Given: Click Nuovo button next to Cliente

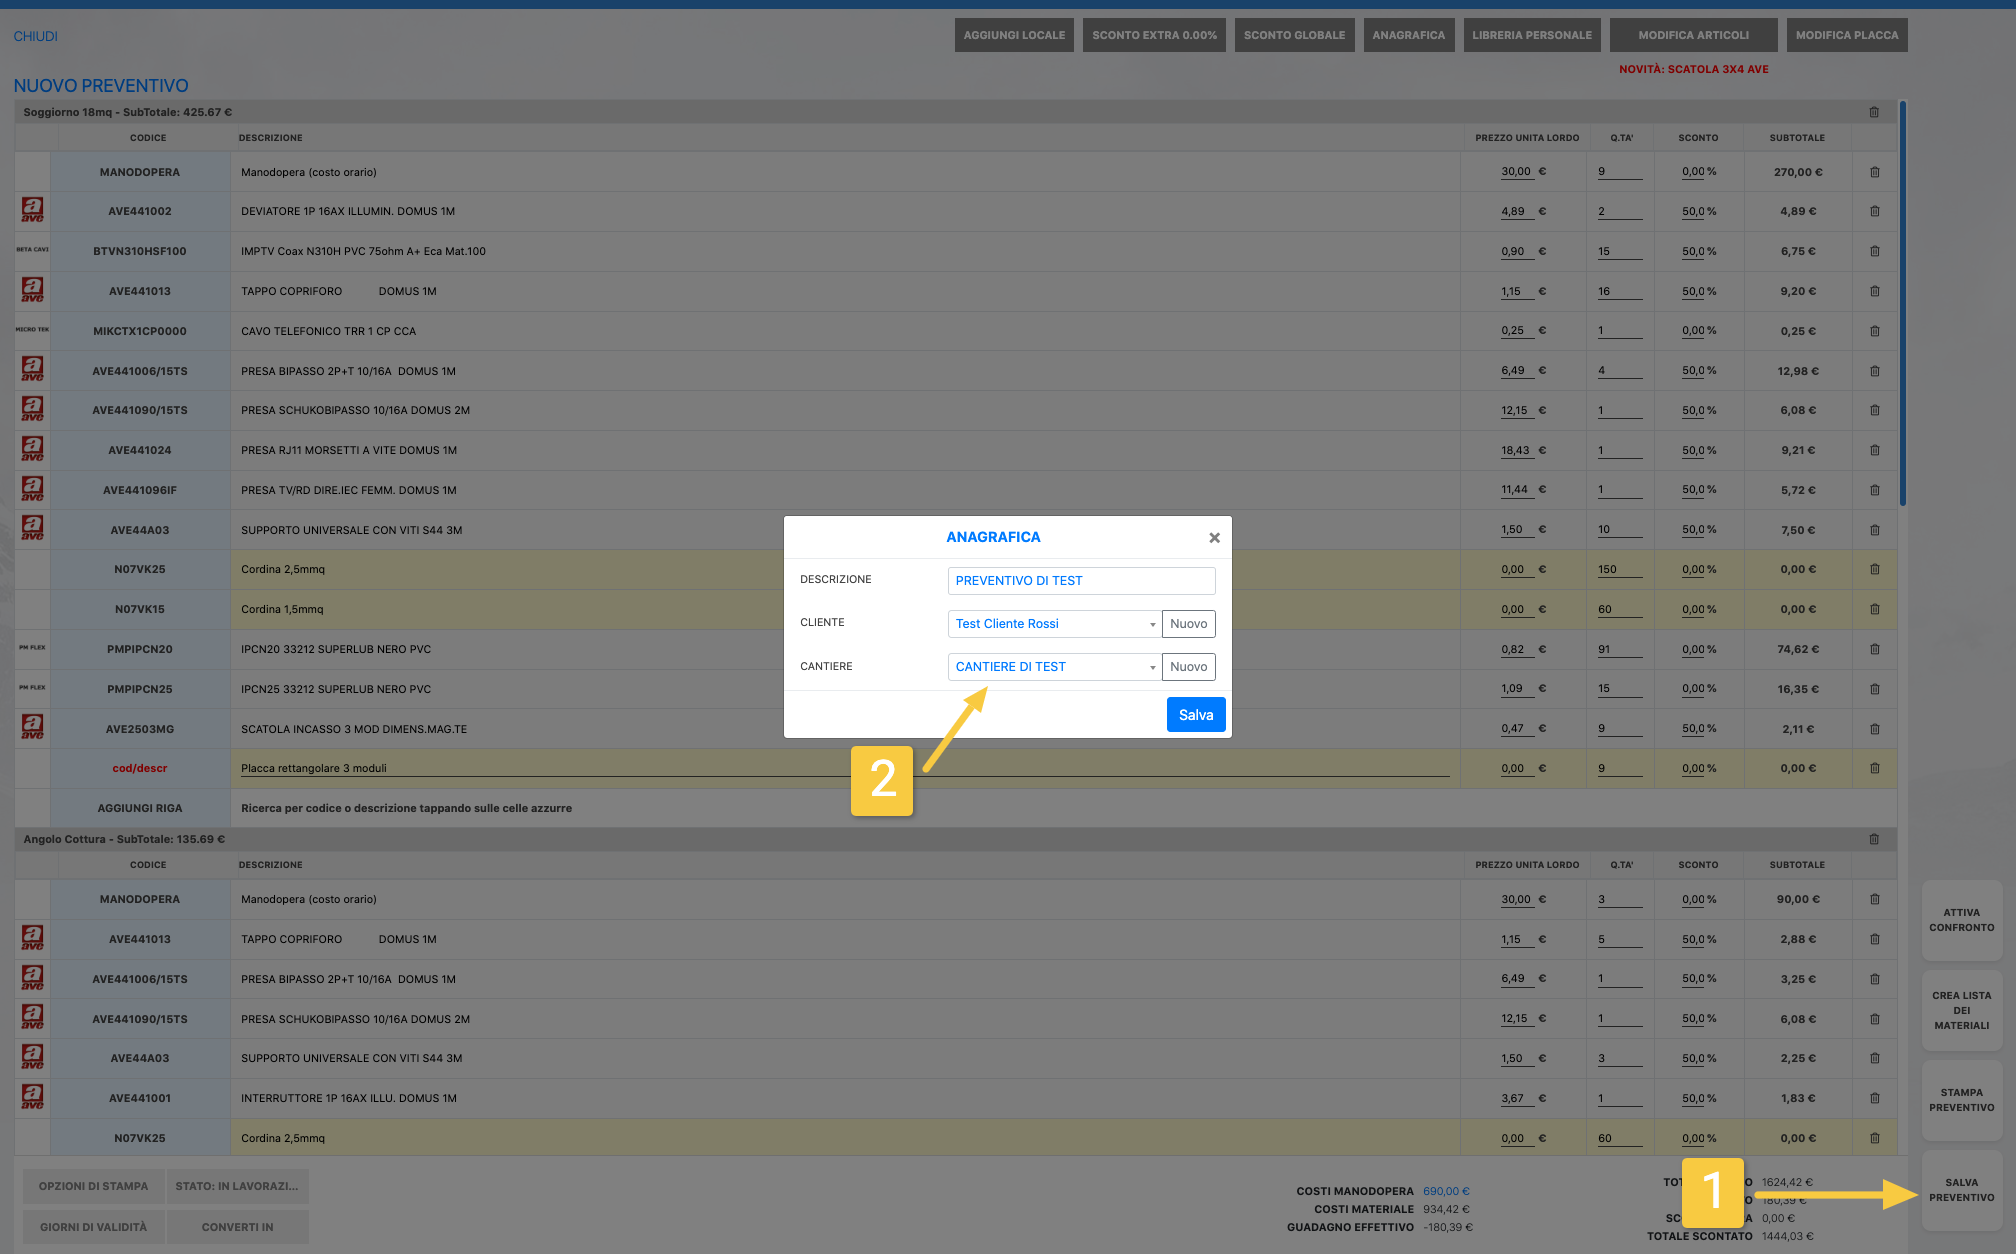Looking at the screenshot, I should (1188, 624).
